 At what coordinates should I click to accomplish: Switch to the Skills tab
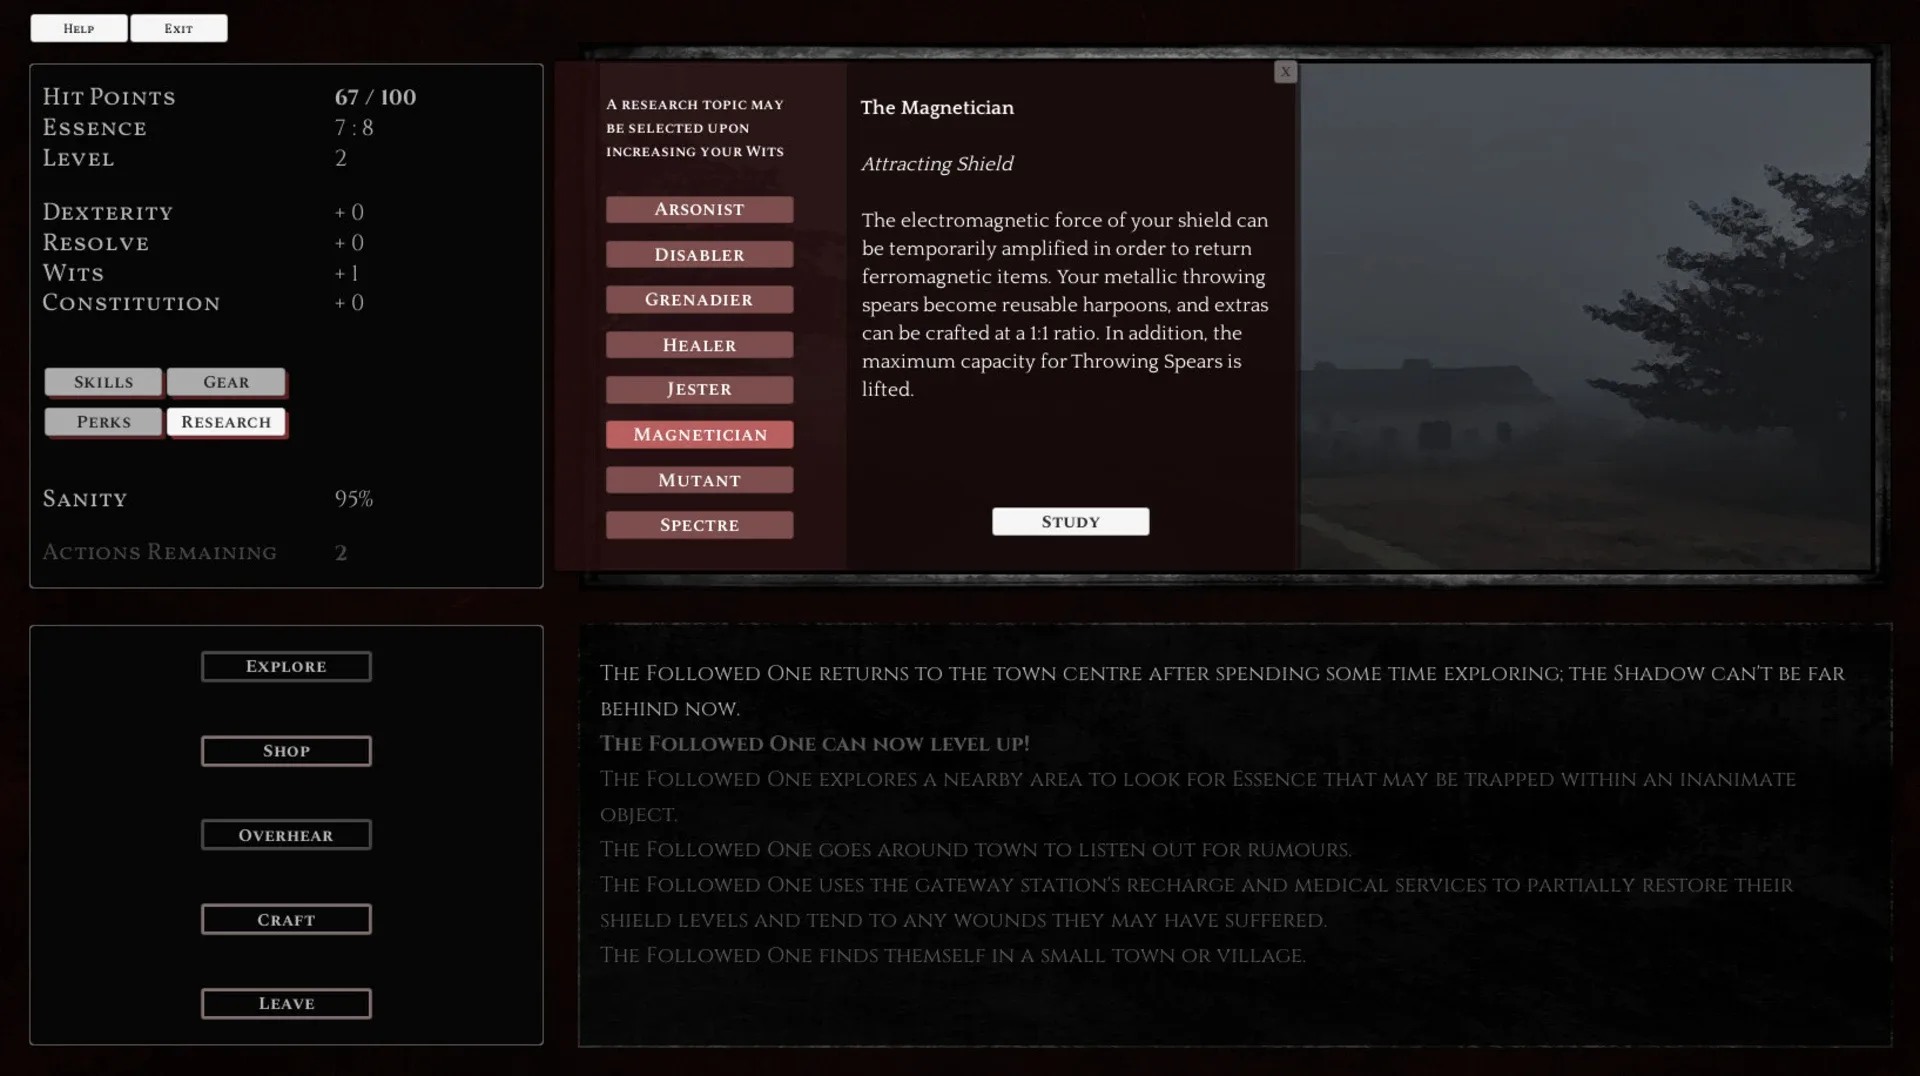tap(103, 382)
